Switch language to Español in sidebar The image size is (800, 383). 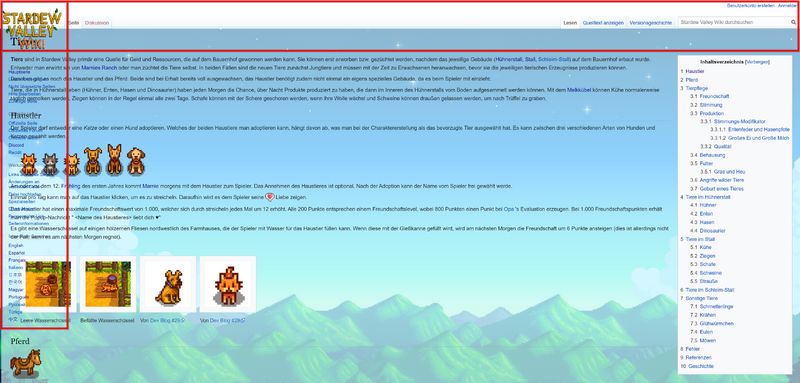pyautogui.click(x=17, y=253)
